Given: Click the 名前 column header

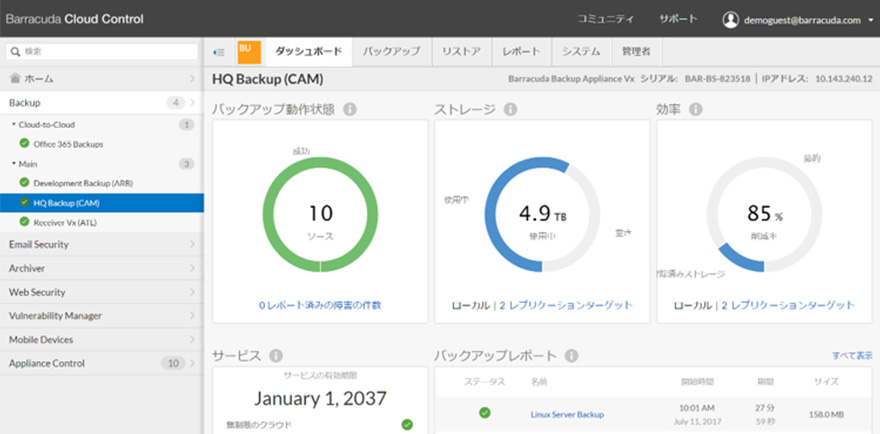Looking at the screenshot, I should coord(539,382).
